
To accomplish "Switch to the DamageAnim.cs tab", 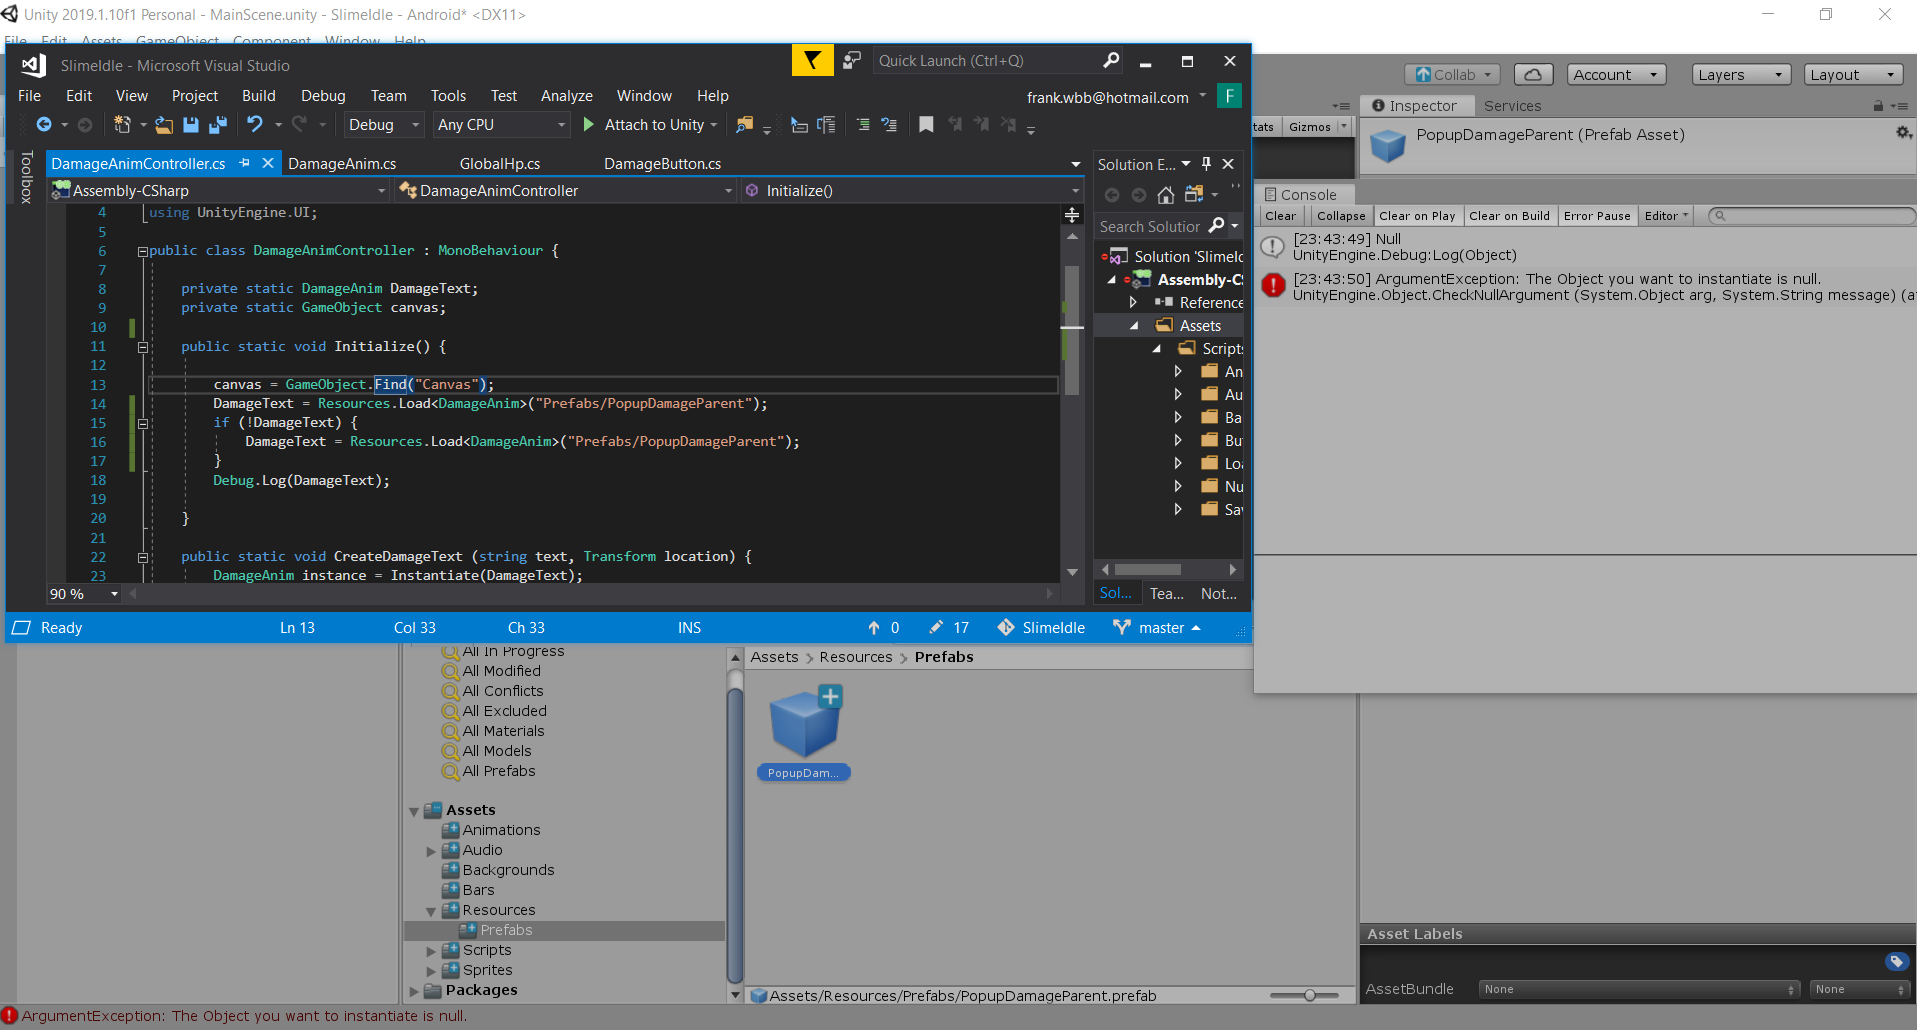I will (x=342, y=164).
